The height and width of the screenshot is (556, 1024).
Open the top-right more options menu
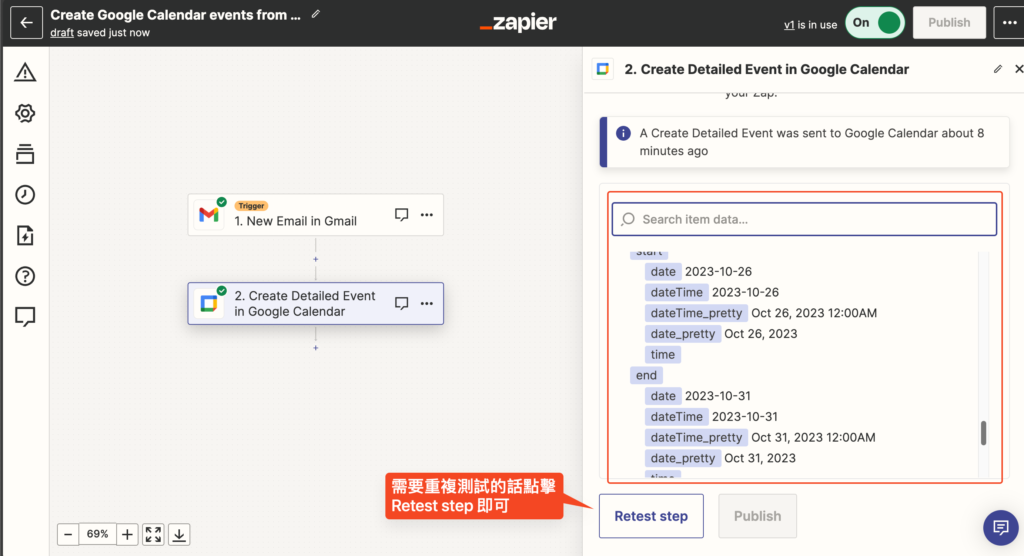(1009, 23)
